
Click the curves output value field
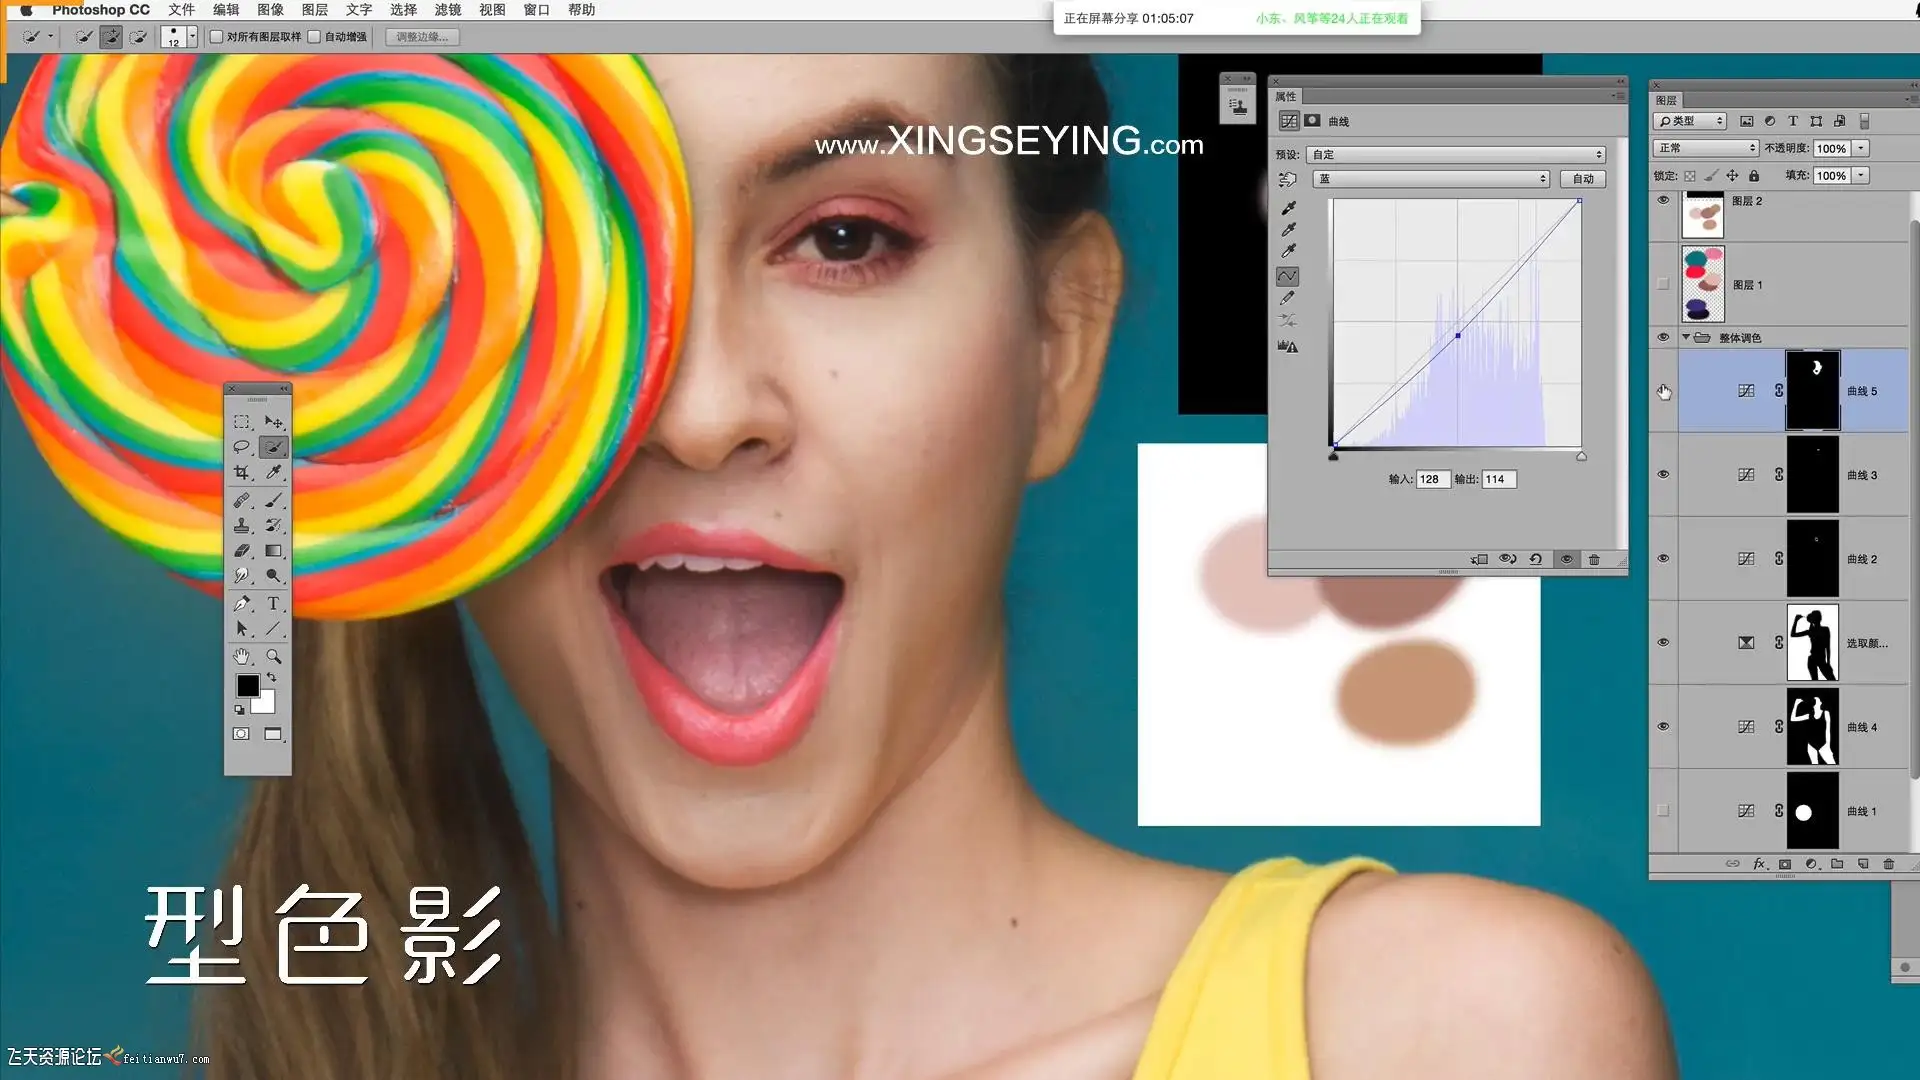pyautogui.click(x=1498, y=479)
